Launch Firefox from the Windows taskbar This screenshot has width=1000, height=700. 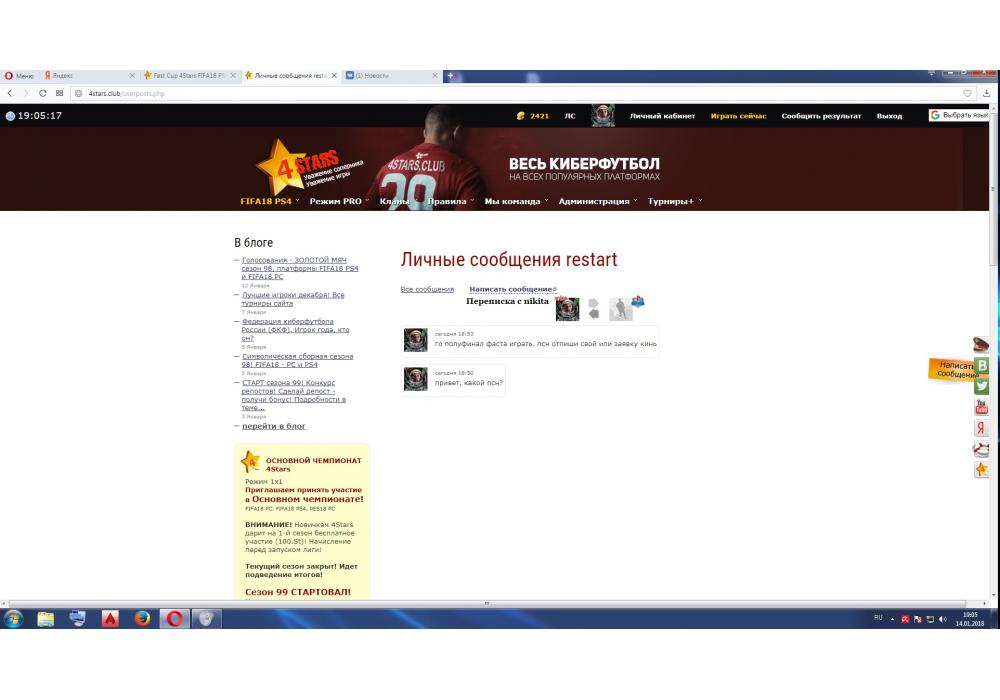pyautogui.click(x=141, y=618)
